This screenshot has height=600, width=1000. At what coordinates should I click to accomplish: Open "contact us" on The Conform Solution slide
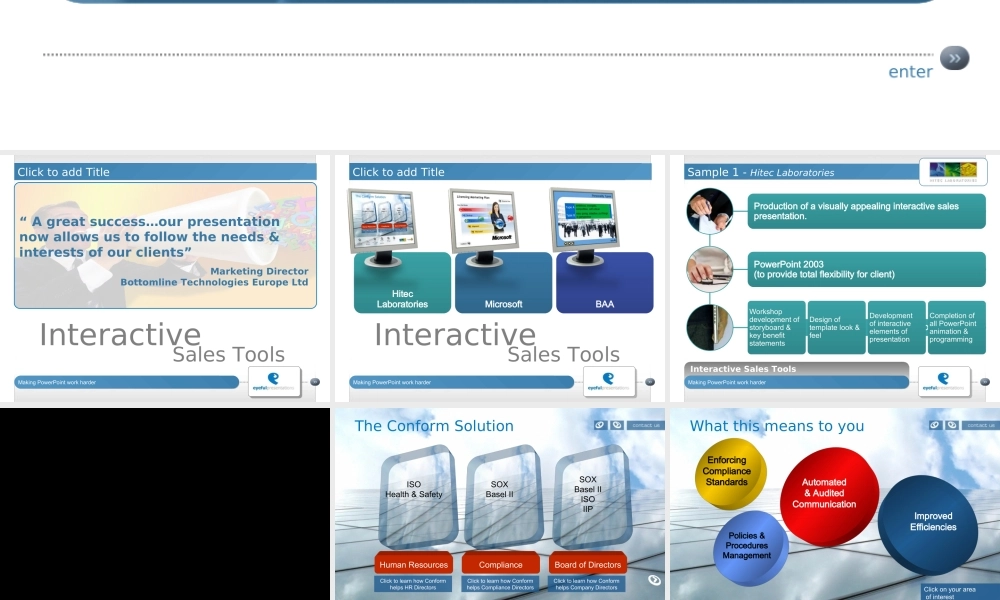point(645,425)
